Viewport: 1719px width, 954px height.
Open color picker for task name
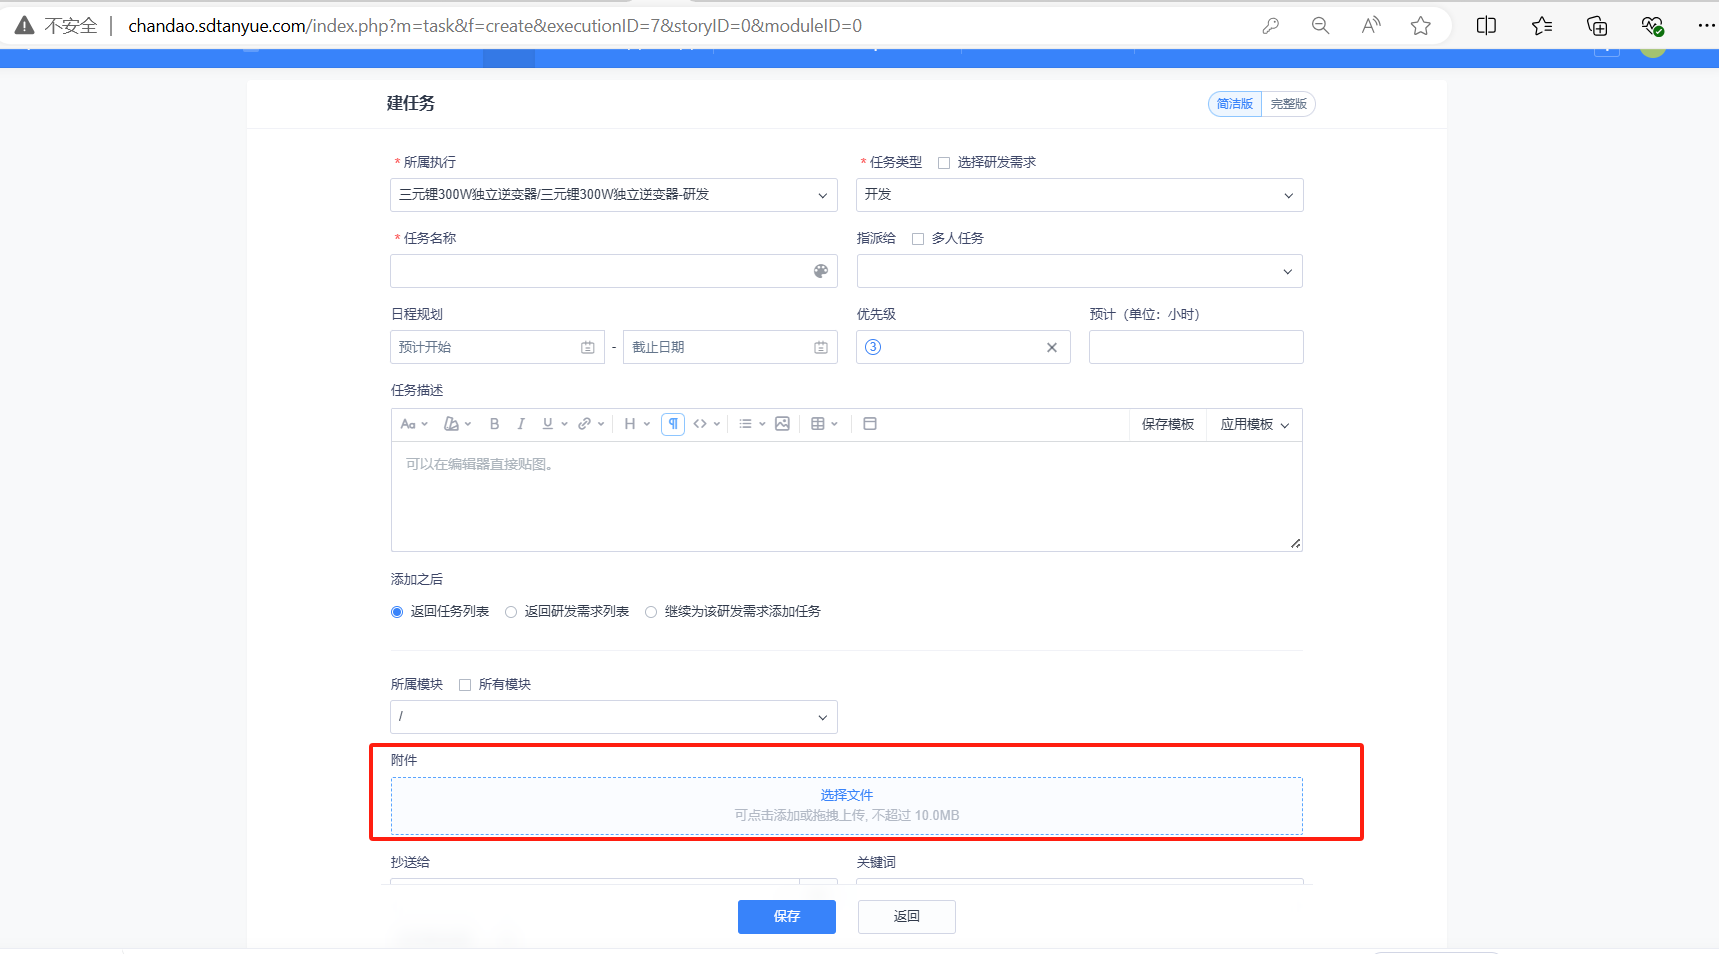(821, 271)
